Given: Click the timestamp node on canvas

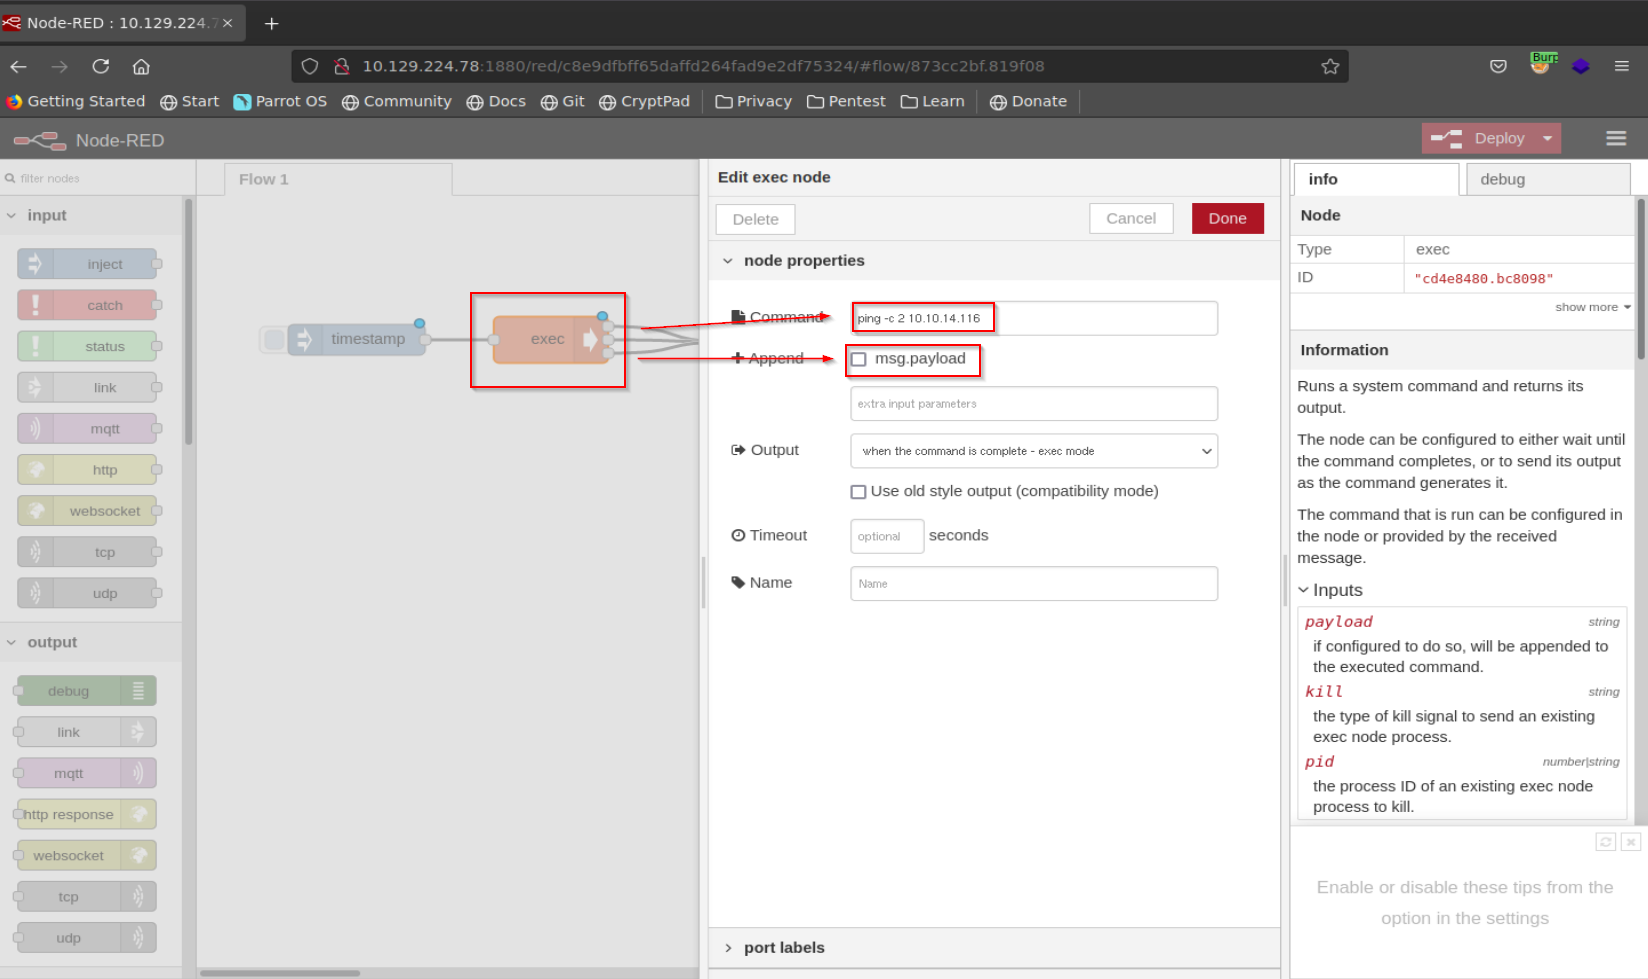Looking at the screenshot, I should pos(357,339).
